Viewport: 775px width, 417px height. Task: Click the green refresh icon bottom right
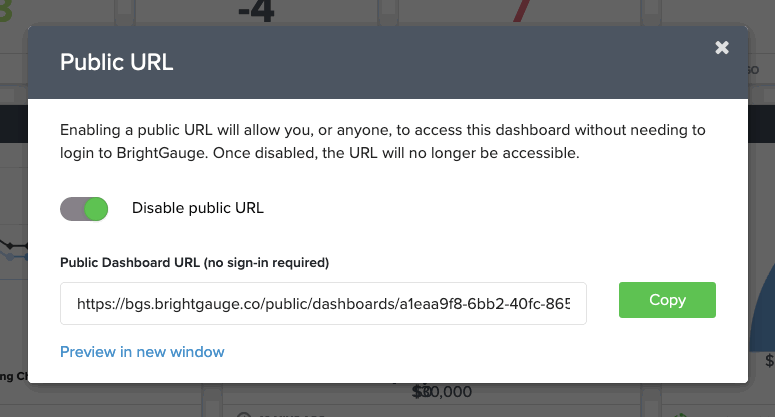coord(681,415)
